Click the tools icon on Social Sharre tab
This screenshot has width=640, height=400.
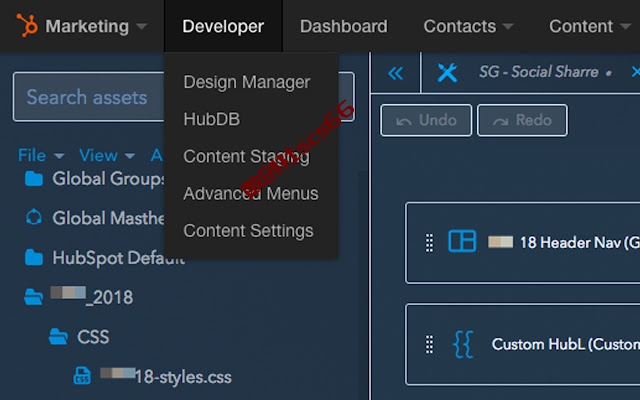(447, 73)
